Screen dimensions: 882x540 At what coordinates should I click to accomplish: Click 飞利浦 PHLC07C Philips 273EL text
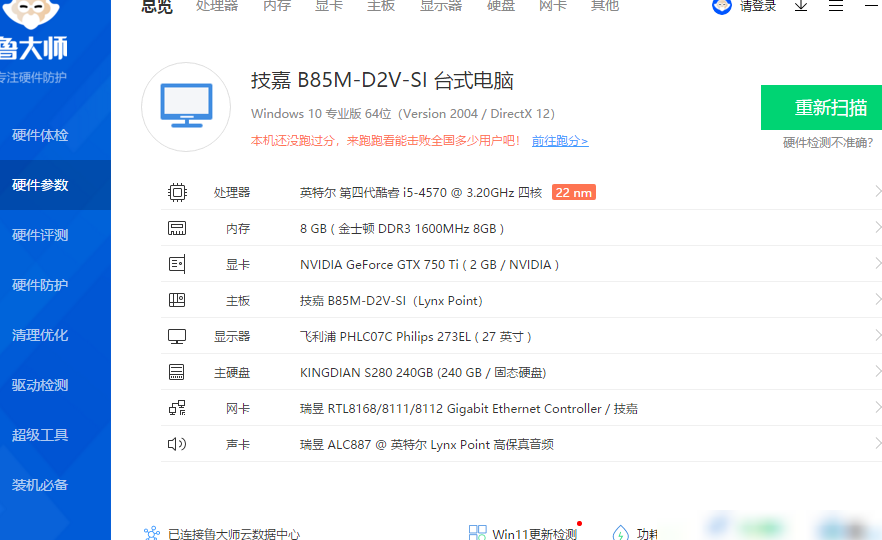click(416, 337)
